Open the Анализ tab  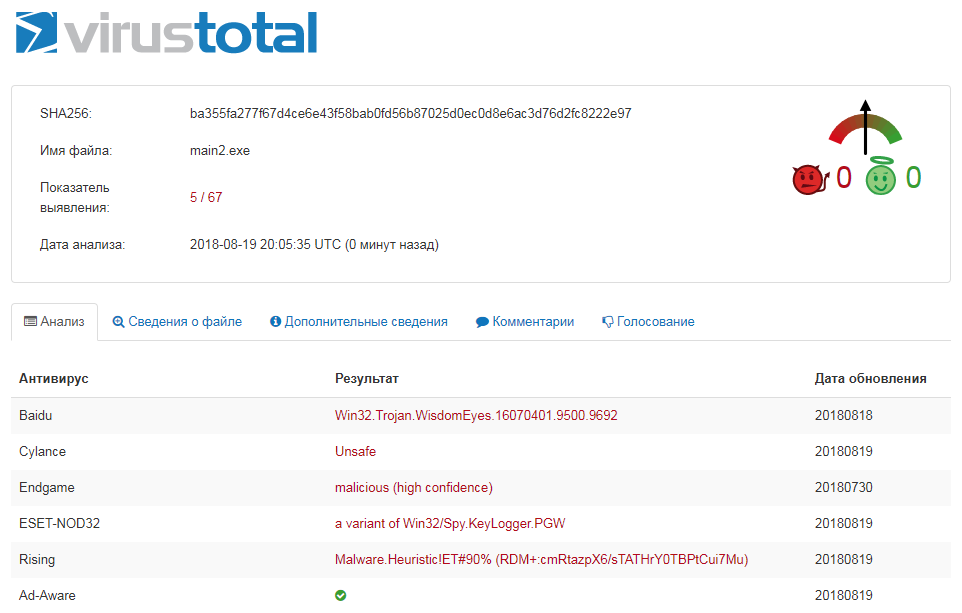[x=54, y=322]
